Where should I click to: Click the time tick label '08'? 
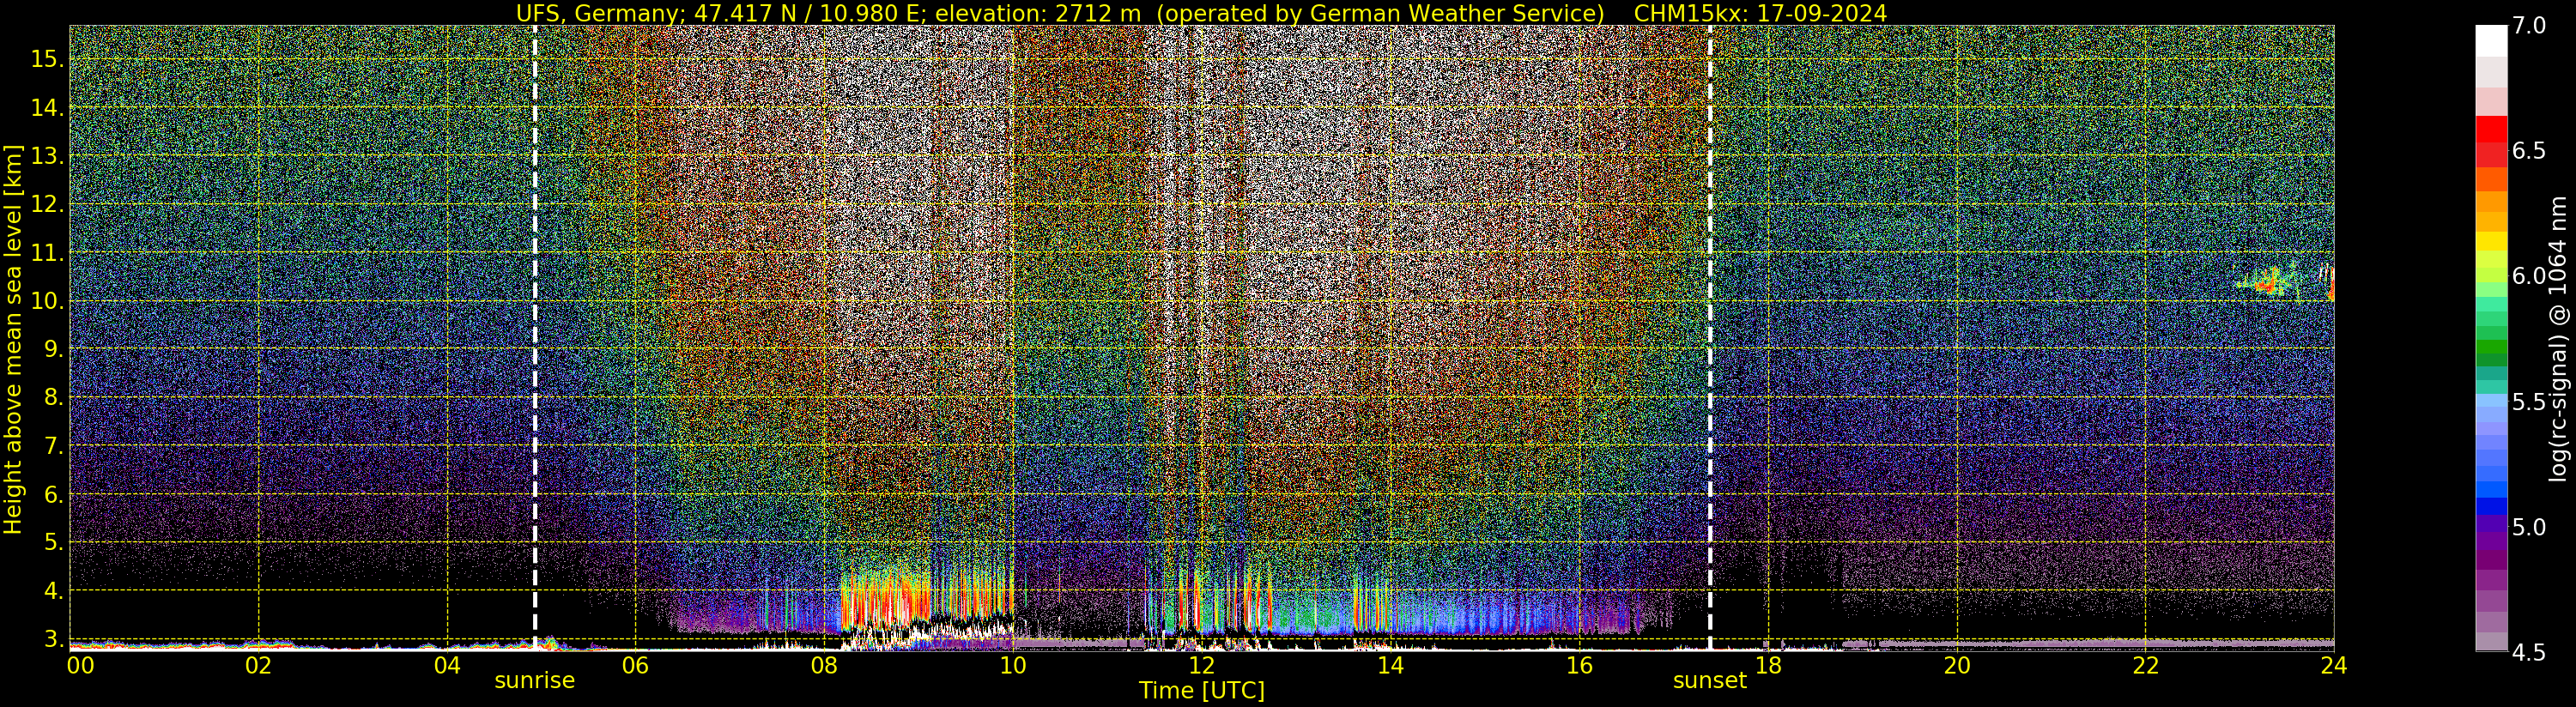[x=824, y=665]
